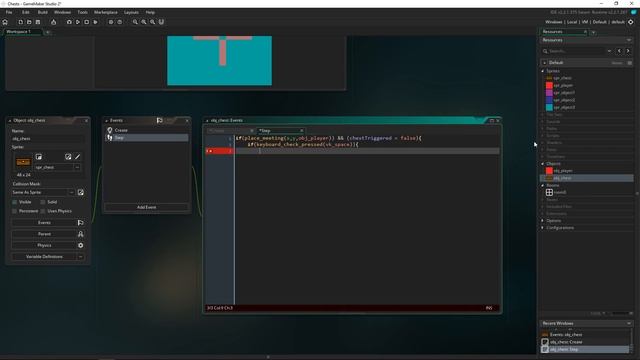
Task: Click the Variable Definitions button
Action: pos(44,257)
